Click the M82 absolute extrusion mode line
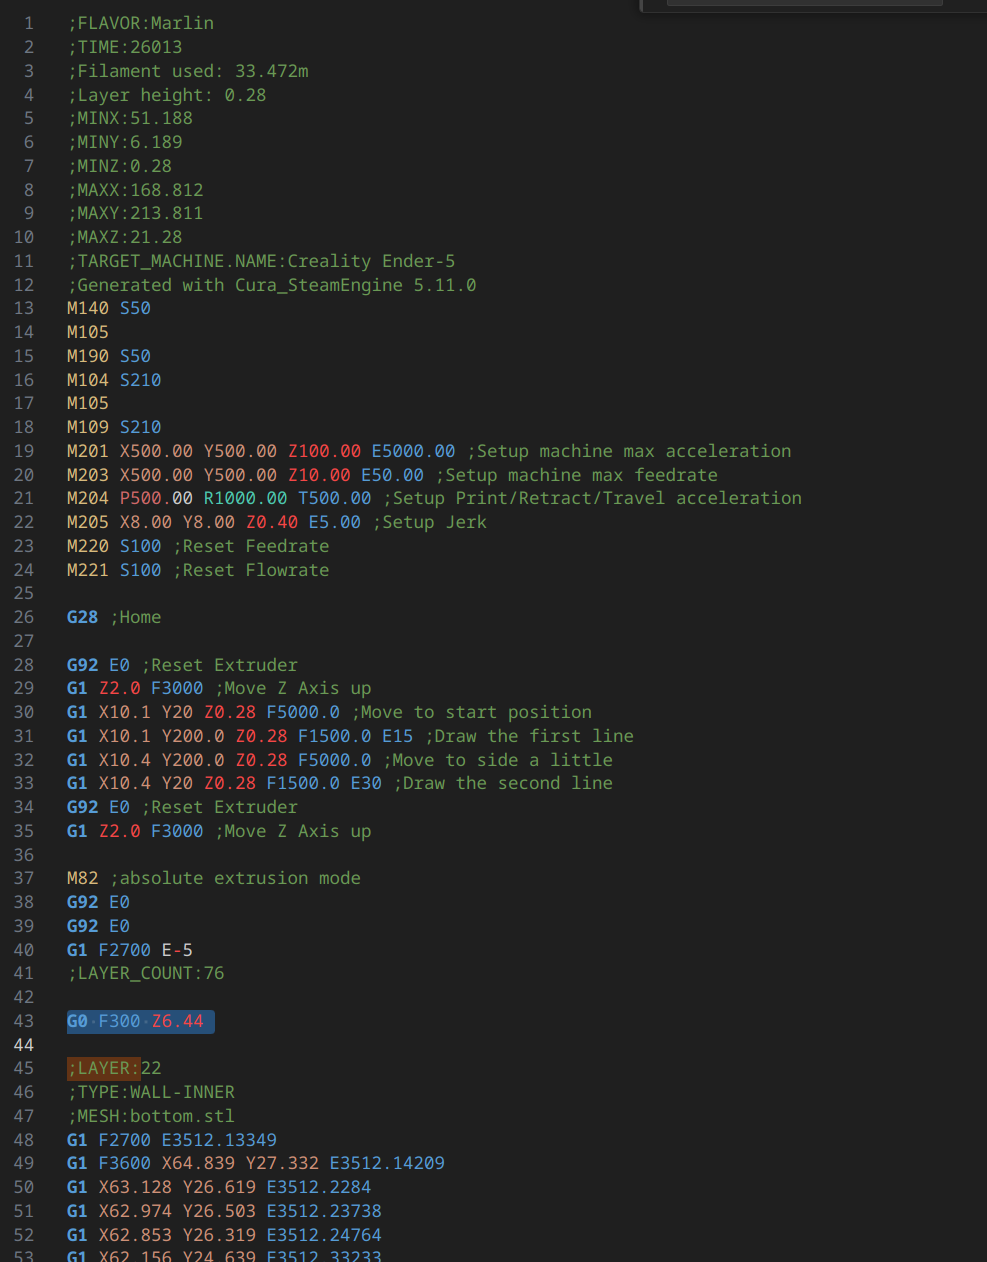 tap(213, 878)
